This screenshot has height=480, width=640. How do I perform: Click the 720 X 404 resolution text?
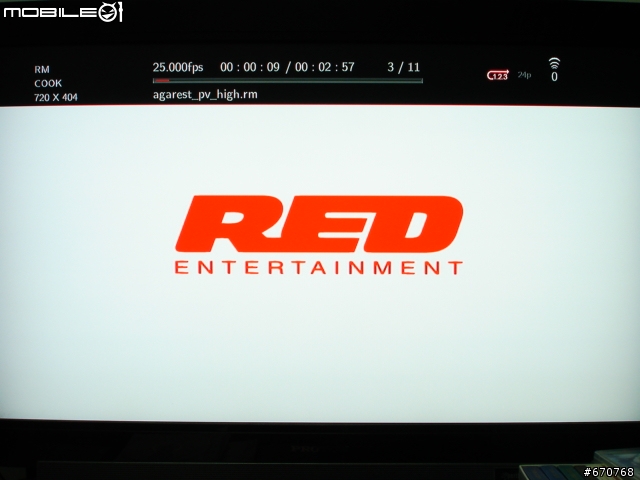tap(56, 98)
